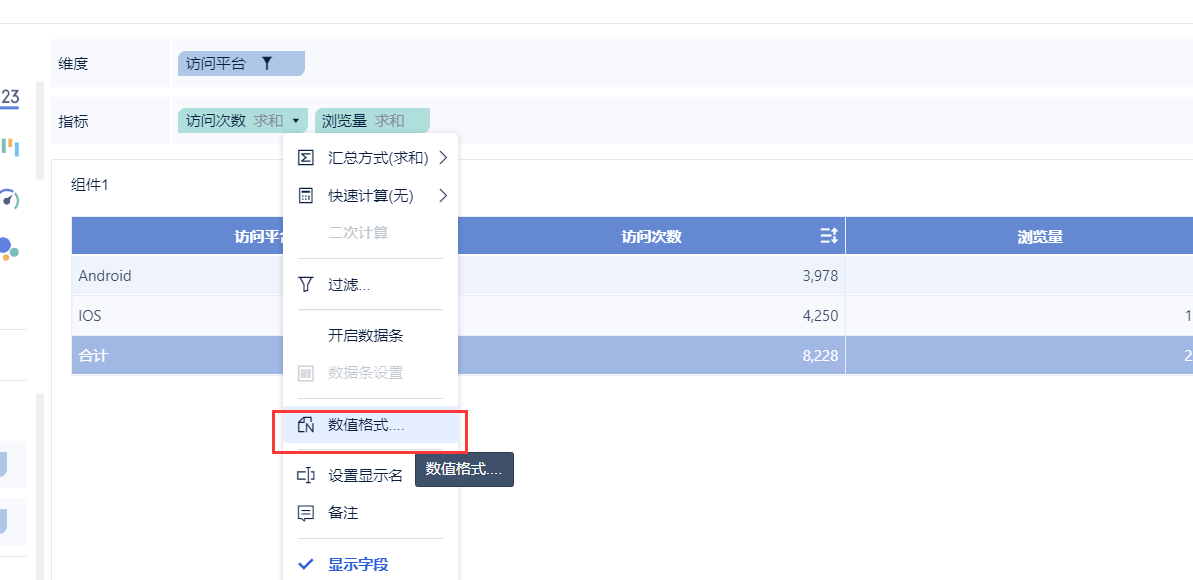Select the bubble chart type icon

[8, 247]
